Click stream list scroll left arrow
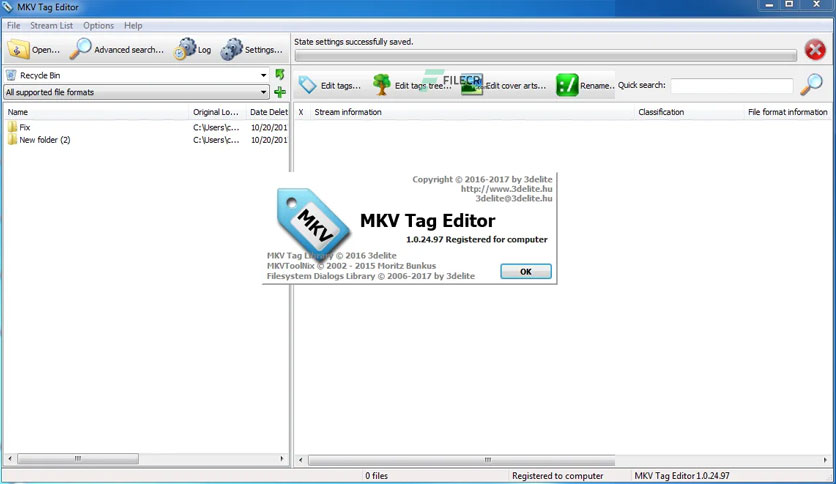Screen dimensions: 836x484 click(301, 459)
